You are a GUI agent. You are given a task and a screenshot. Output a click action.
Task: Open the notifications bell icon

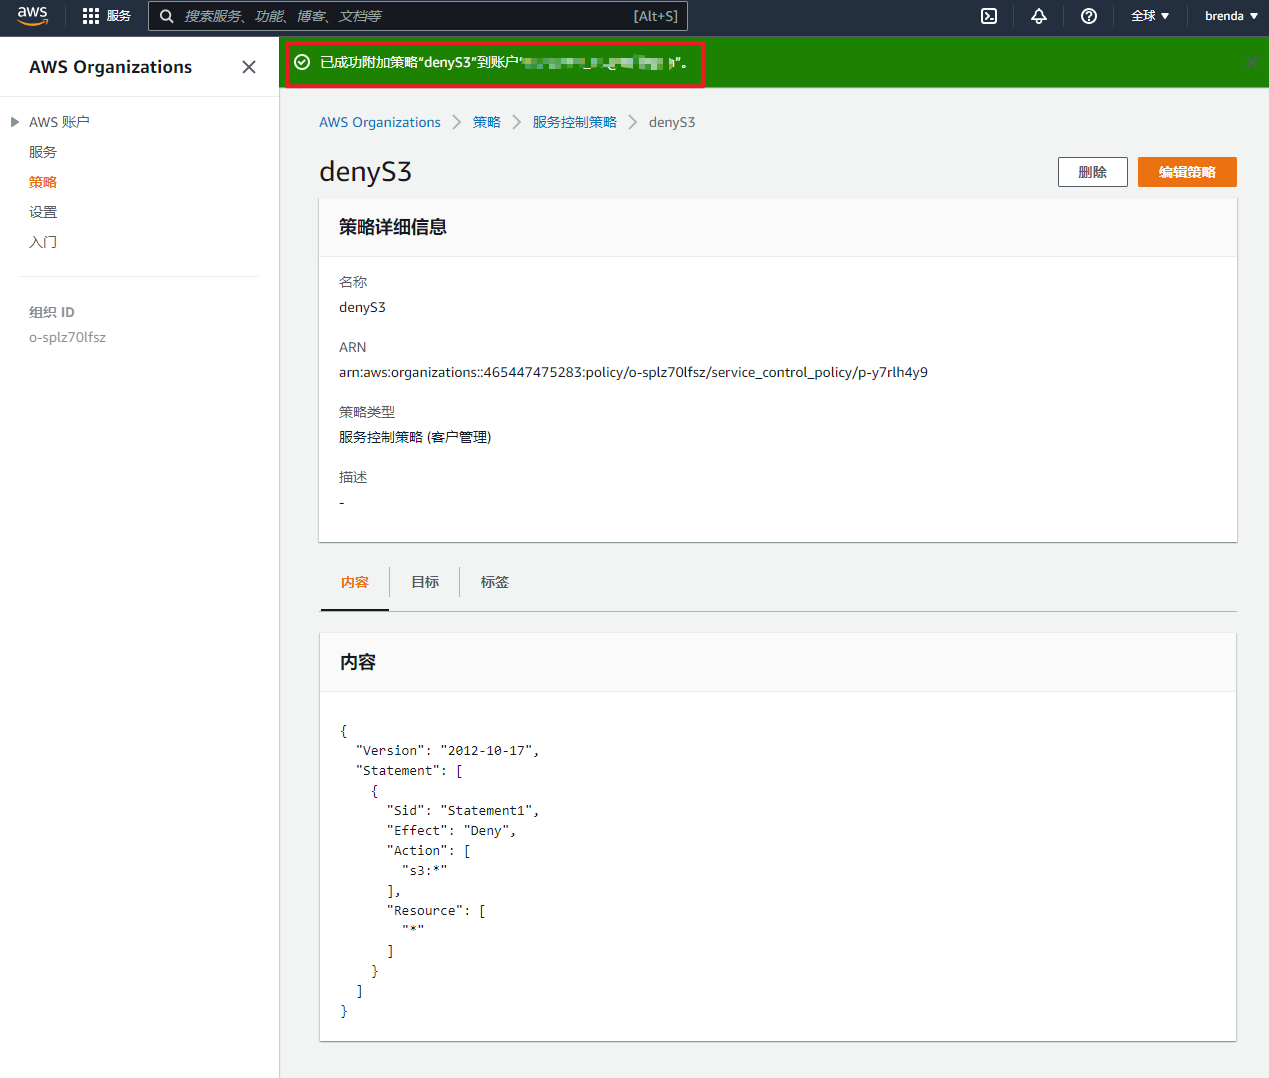tap(1039, 16)
